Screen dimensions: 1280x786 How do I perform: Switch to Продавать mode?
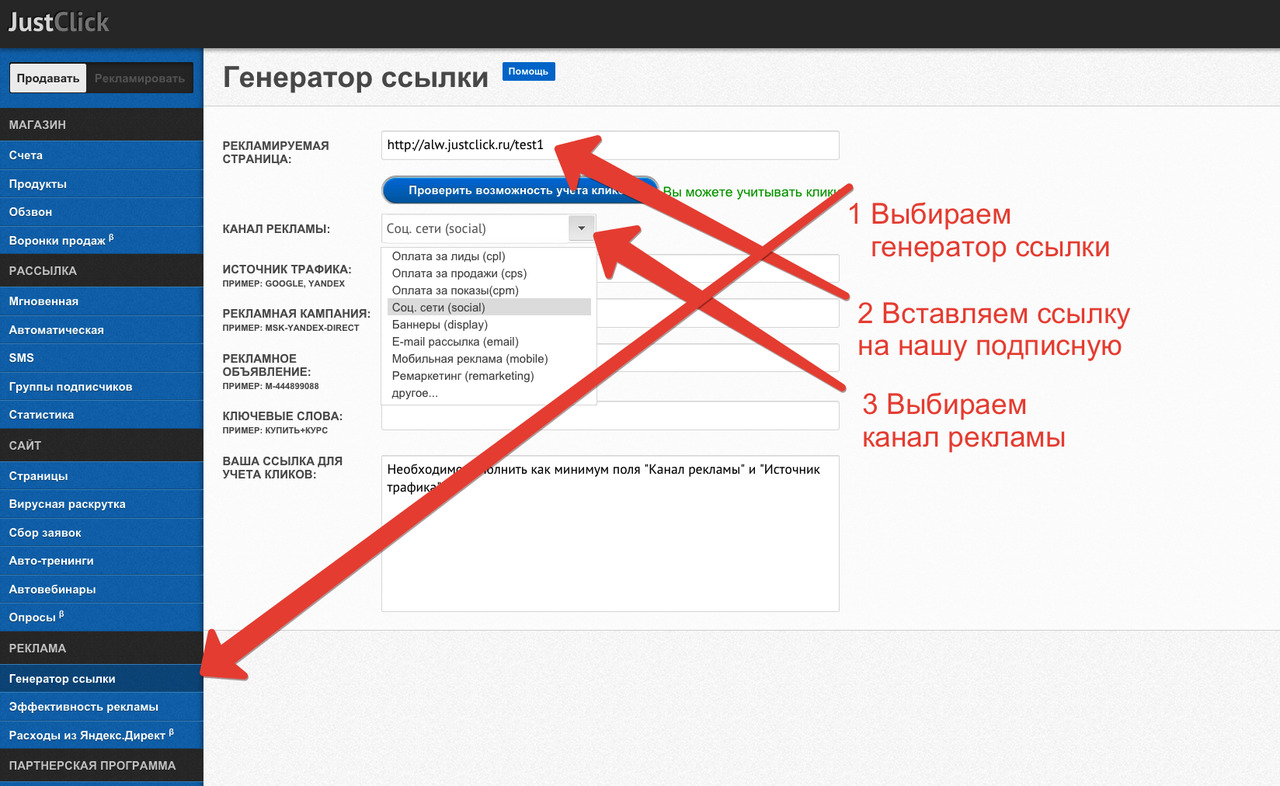(x=48, y=79)
